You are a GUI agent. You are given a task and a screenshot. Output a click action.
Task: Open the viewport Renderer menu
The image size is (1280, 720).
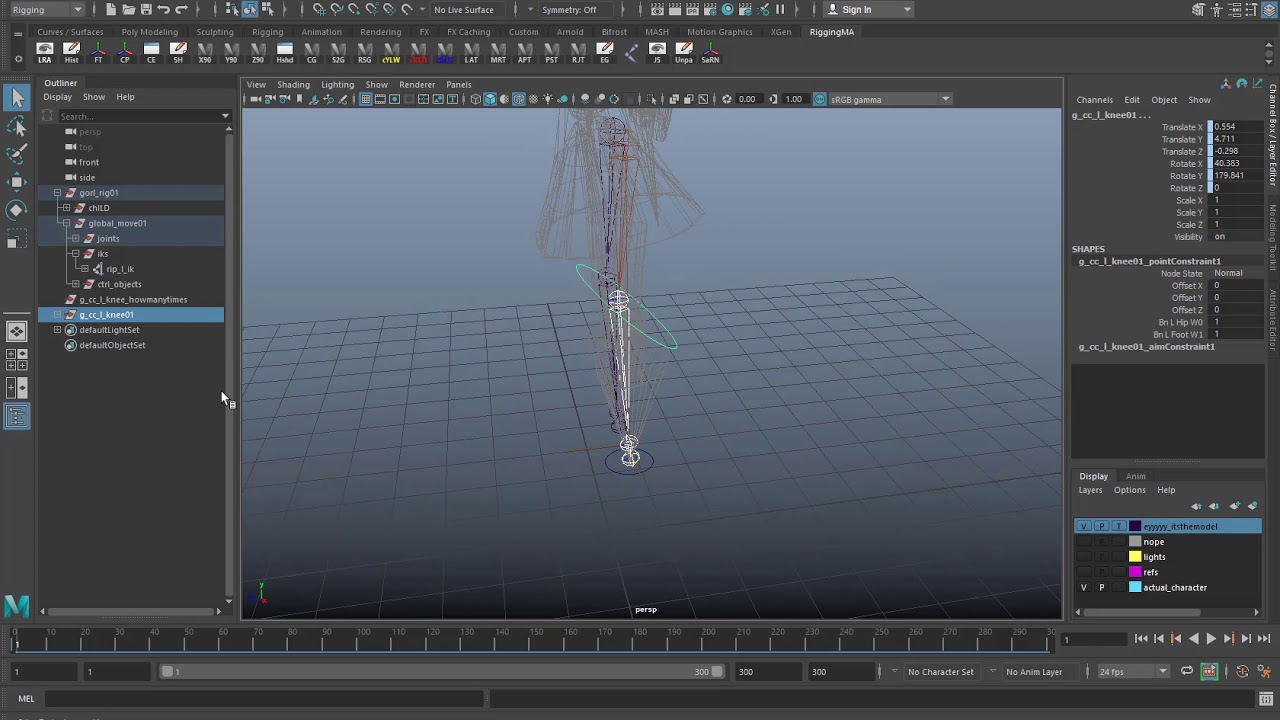tap(417, 85)
